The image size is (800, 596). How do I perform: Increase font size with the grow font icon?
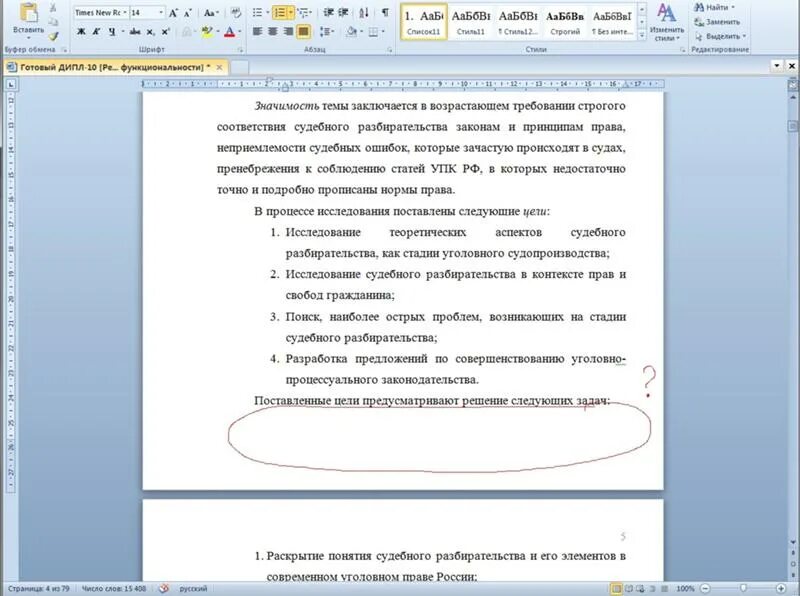173,13
